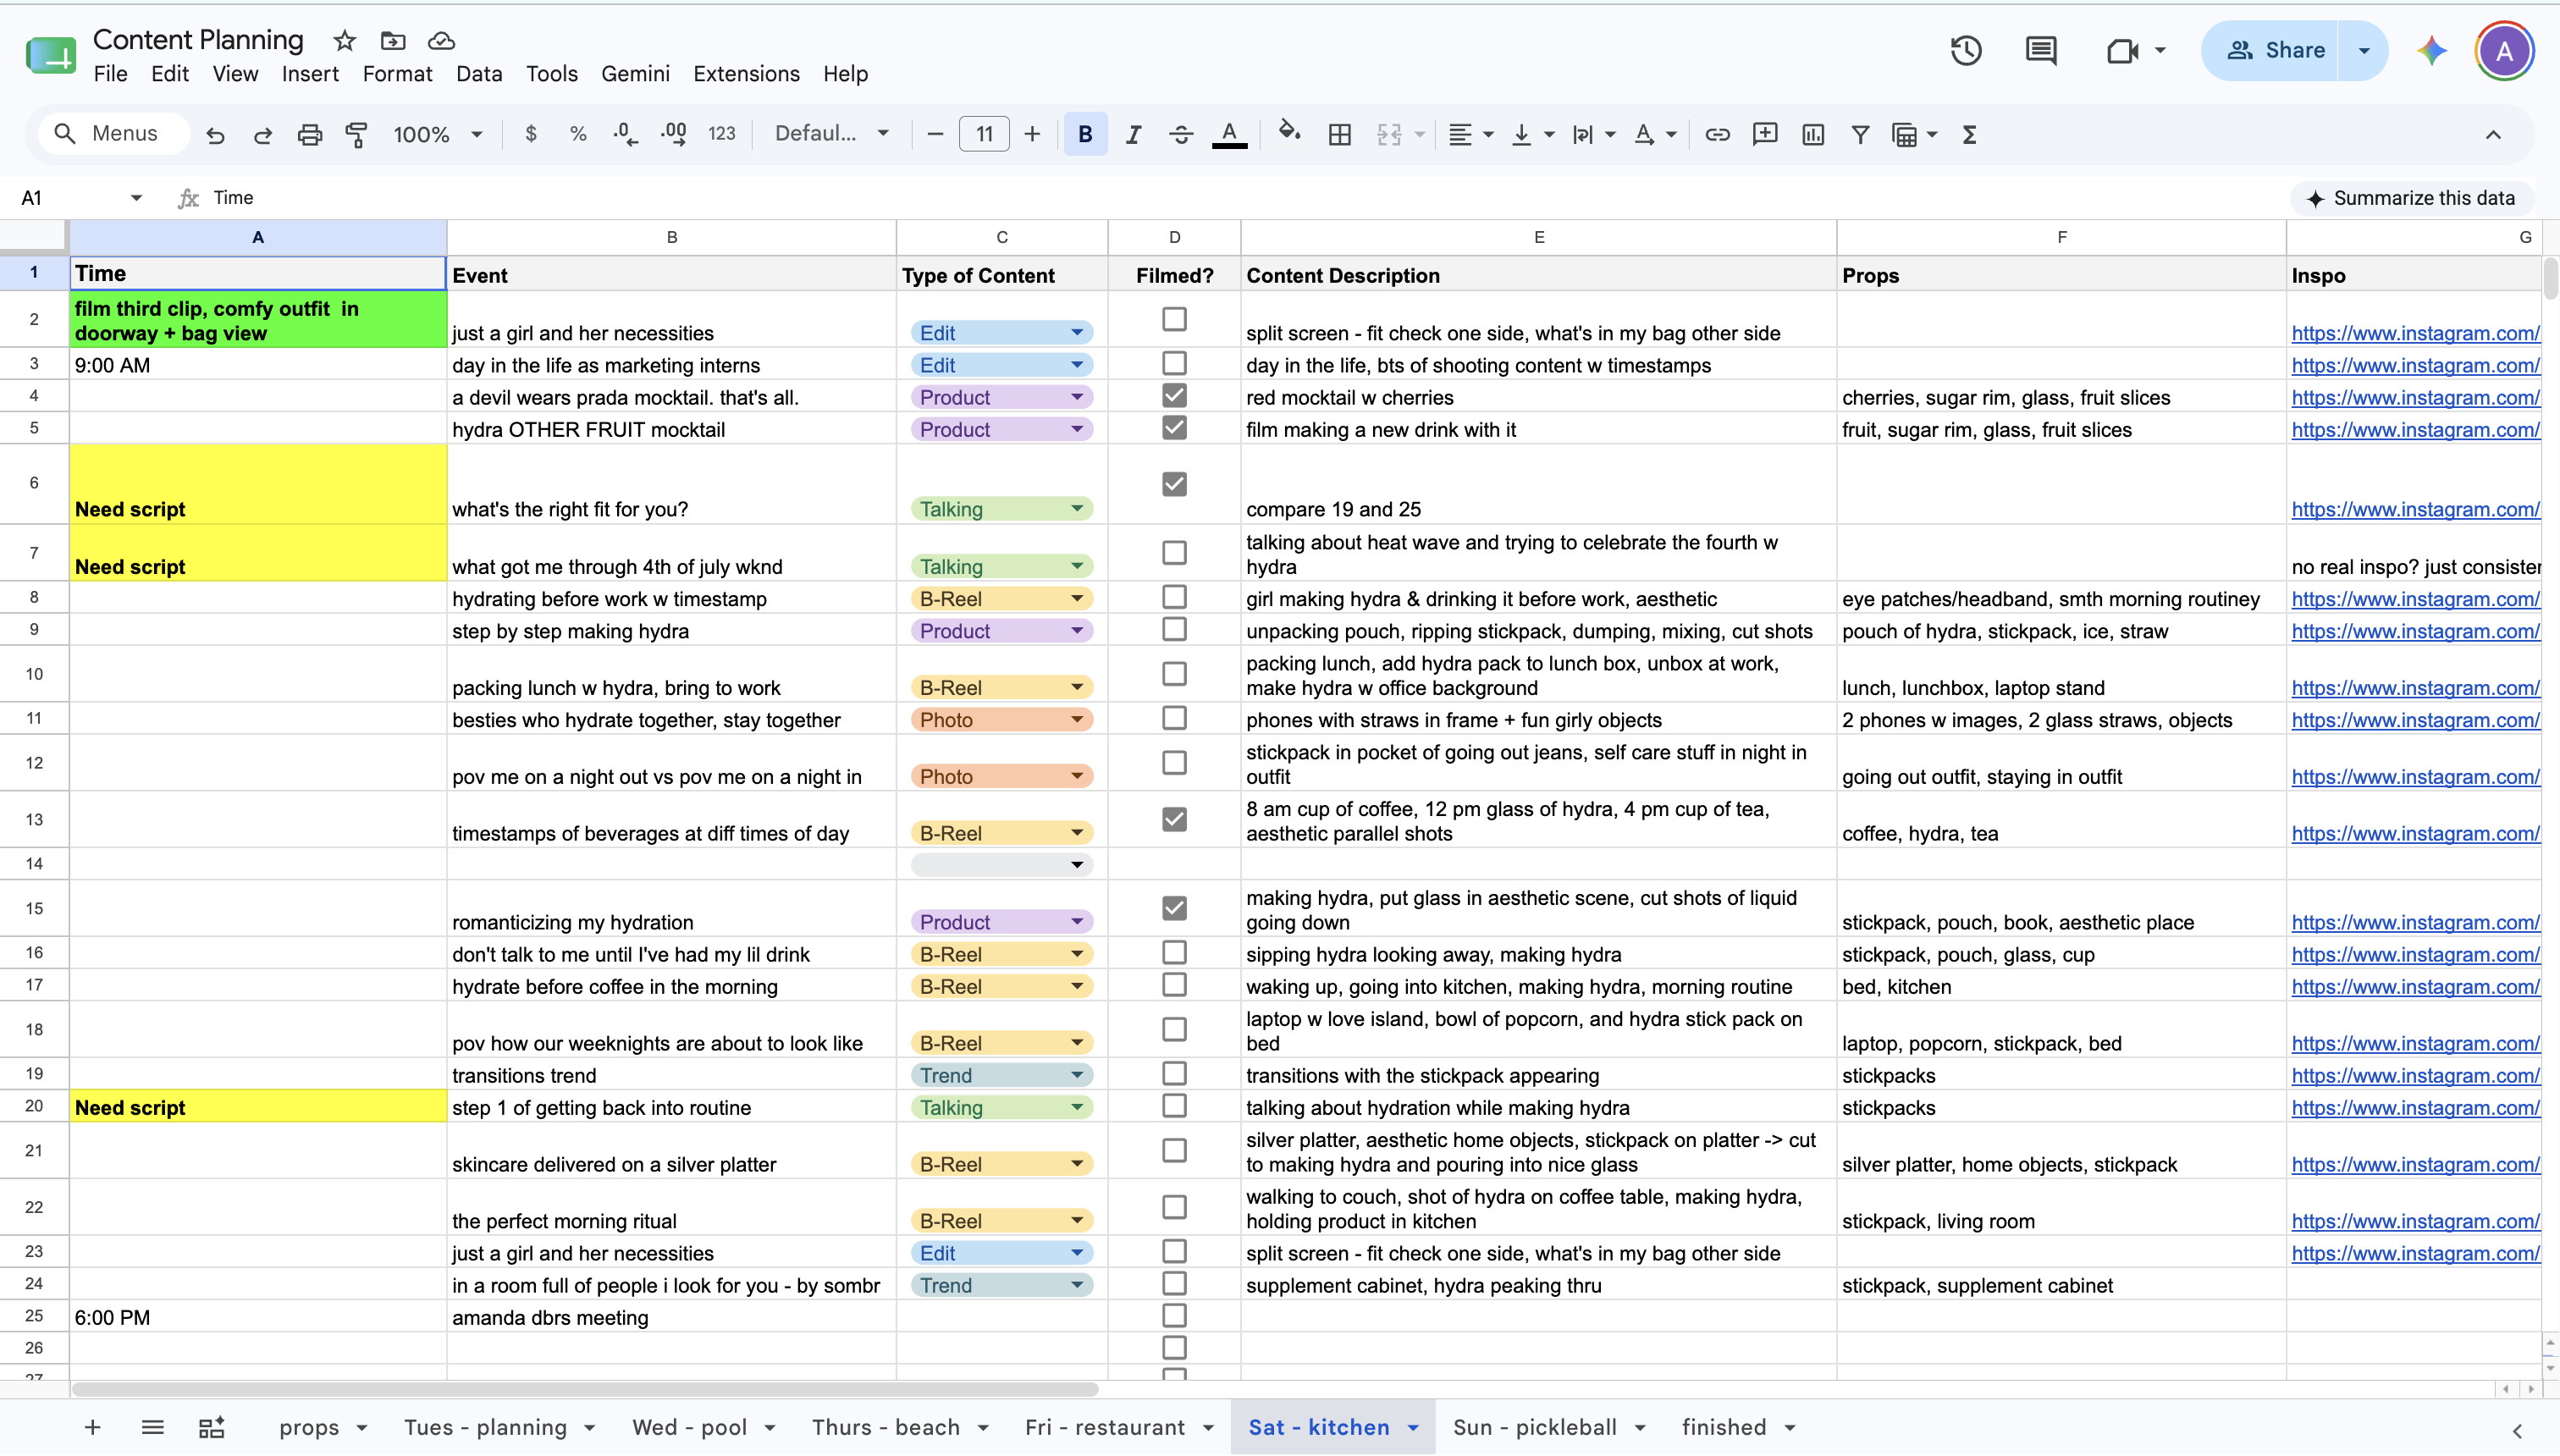Click the font size input field
The width and height of the screenshot is (2560, 1456).
(x=984, y=134)
